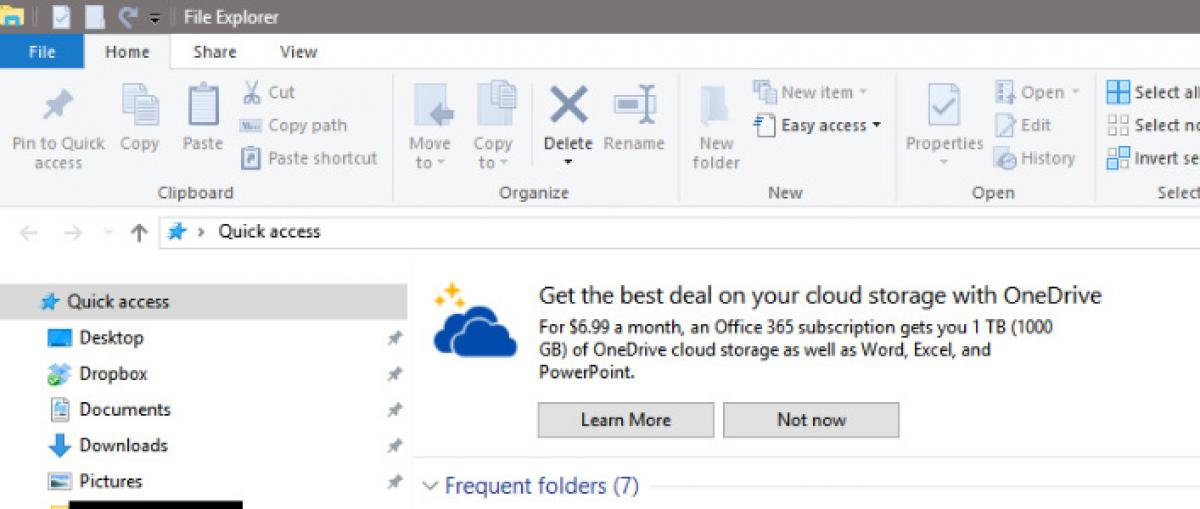This screenshot has height=509, width=1200.
Task: Click the Quick access address bar field
Action: pyautogui.click(x=700, y=232)
